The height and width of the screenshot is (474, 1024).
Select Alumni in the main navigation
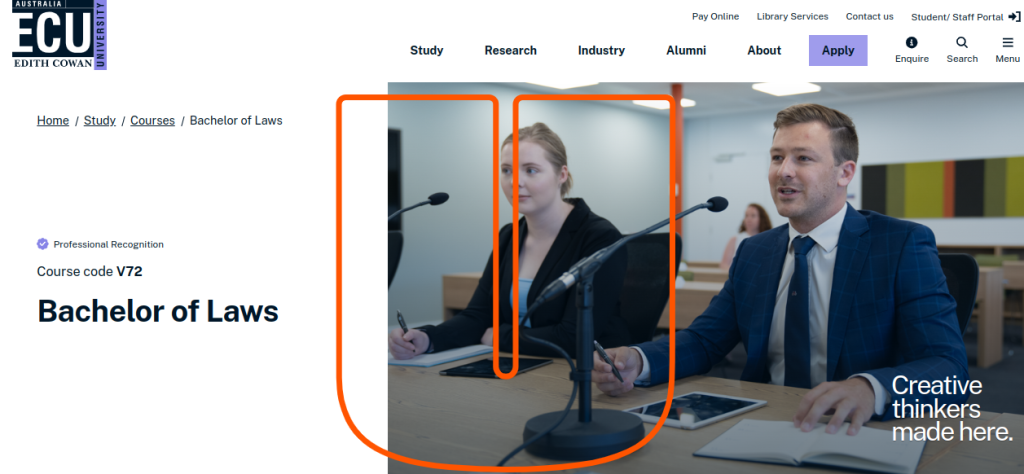(x=686, y=50)
